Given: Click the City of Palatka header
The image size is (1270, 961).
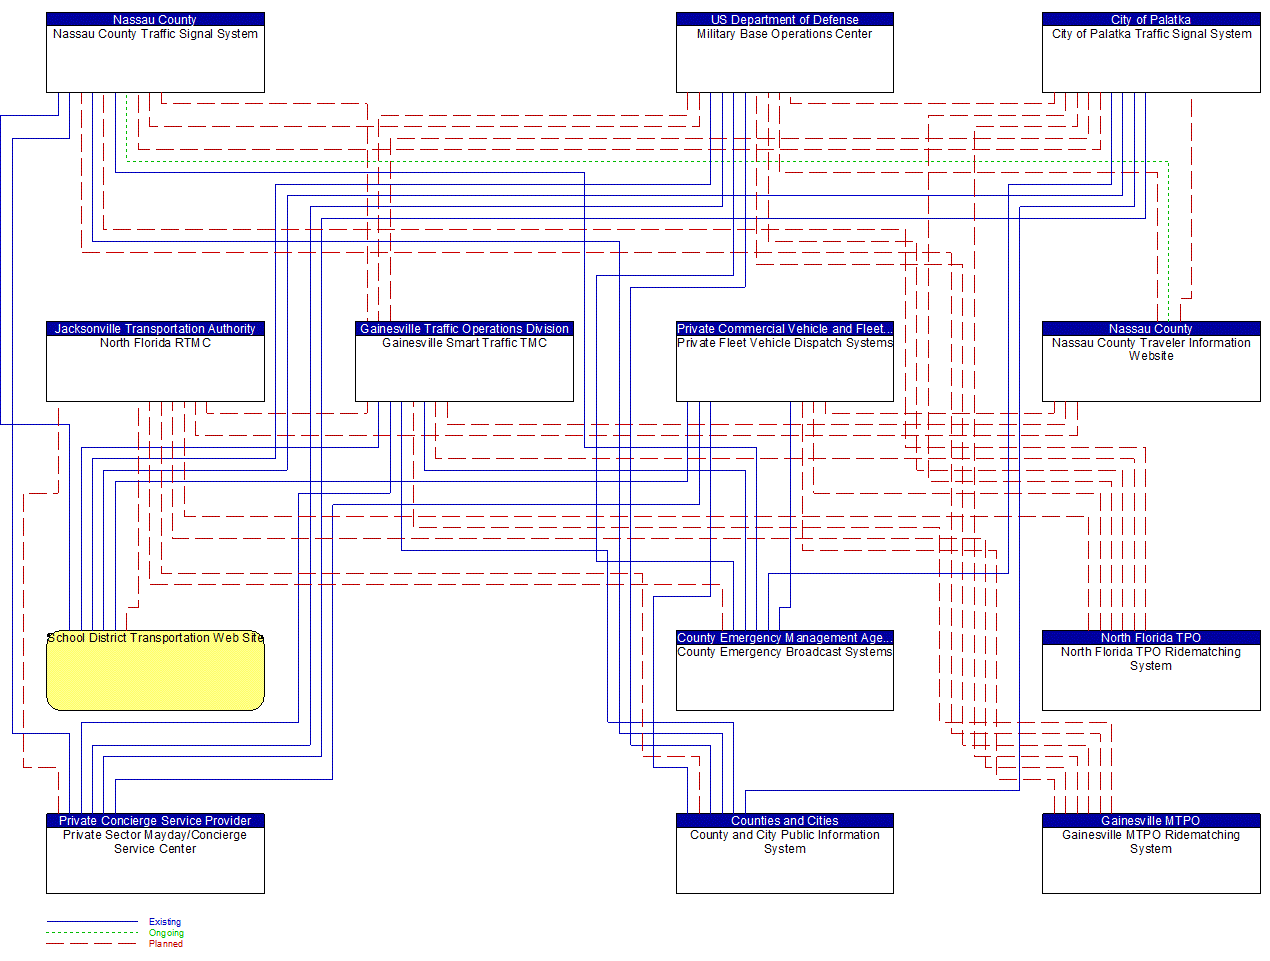Looking at the screenshot, I should pyautogui.click(x=1151, y=19).
